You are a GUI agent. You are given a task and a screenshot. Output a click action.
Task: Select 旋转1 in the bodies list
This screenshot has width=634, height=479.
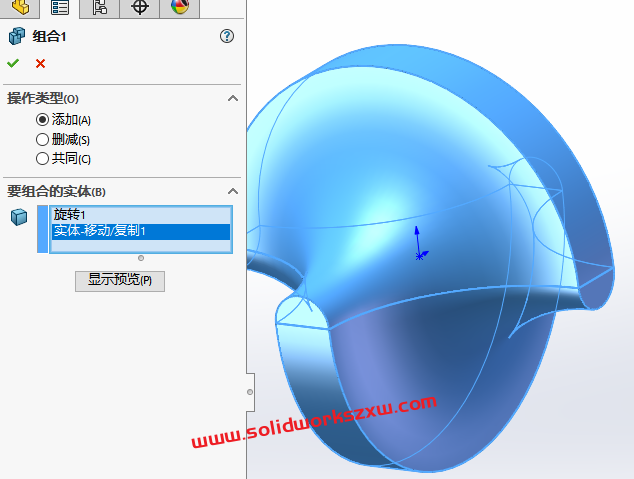(x=141, y=215)
